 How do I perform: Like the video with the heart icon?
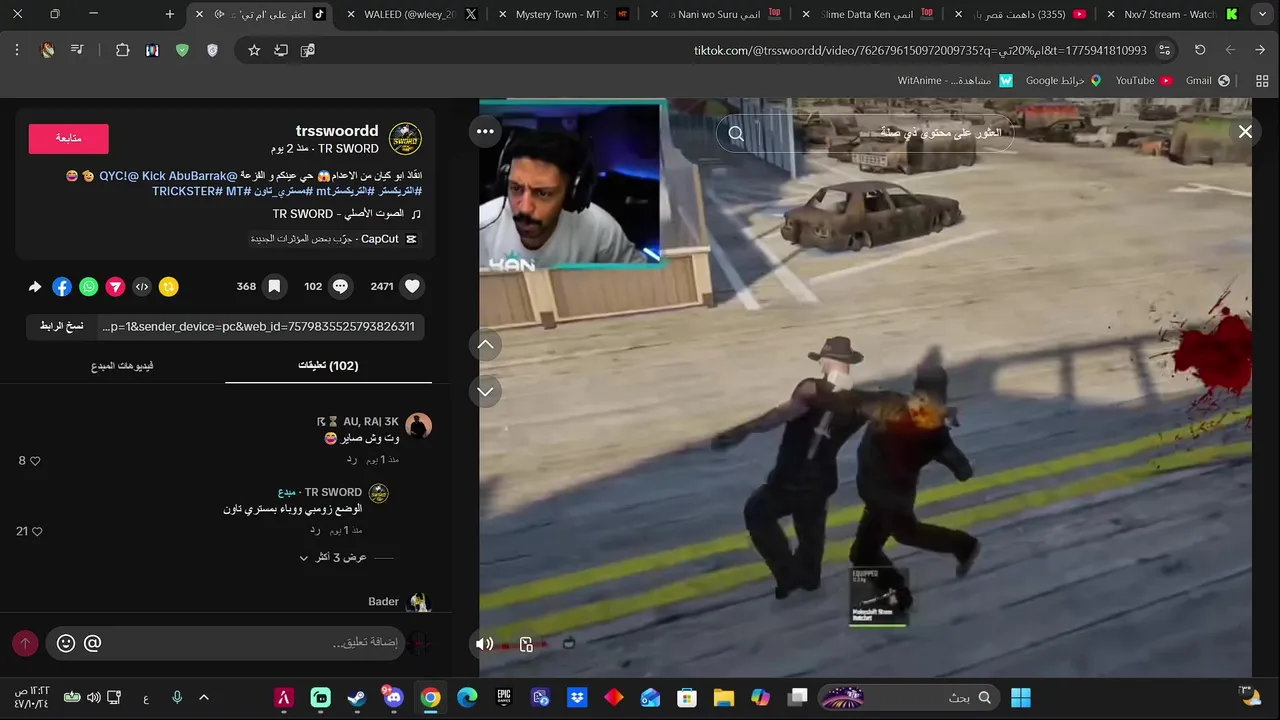412,286
